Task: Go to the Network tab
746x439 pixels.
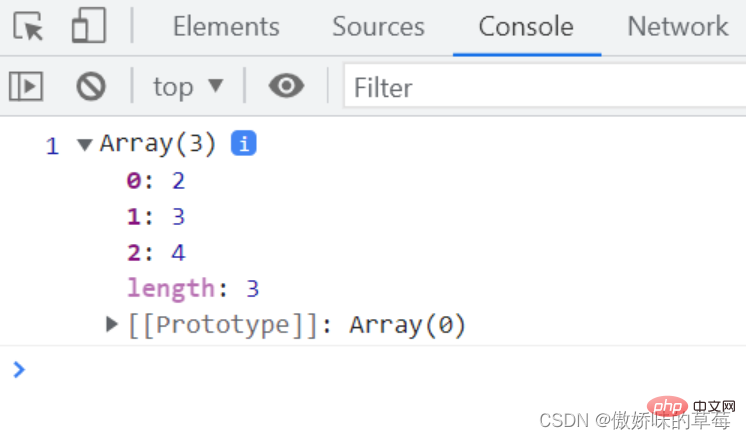Action: click(x=677, y=27)
